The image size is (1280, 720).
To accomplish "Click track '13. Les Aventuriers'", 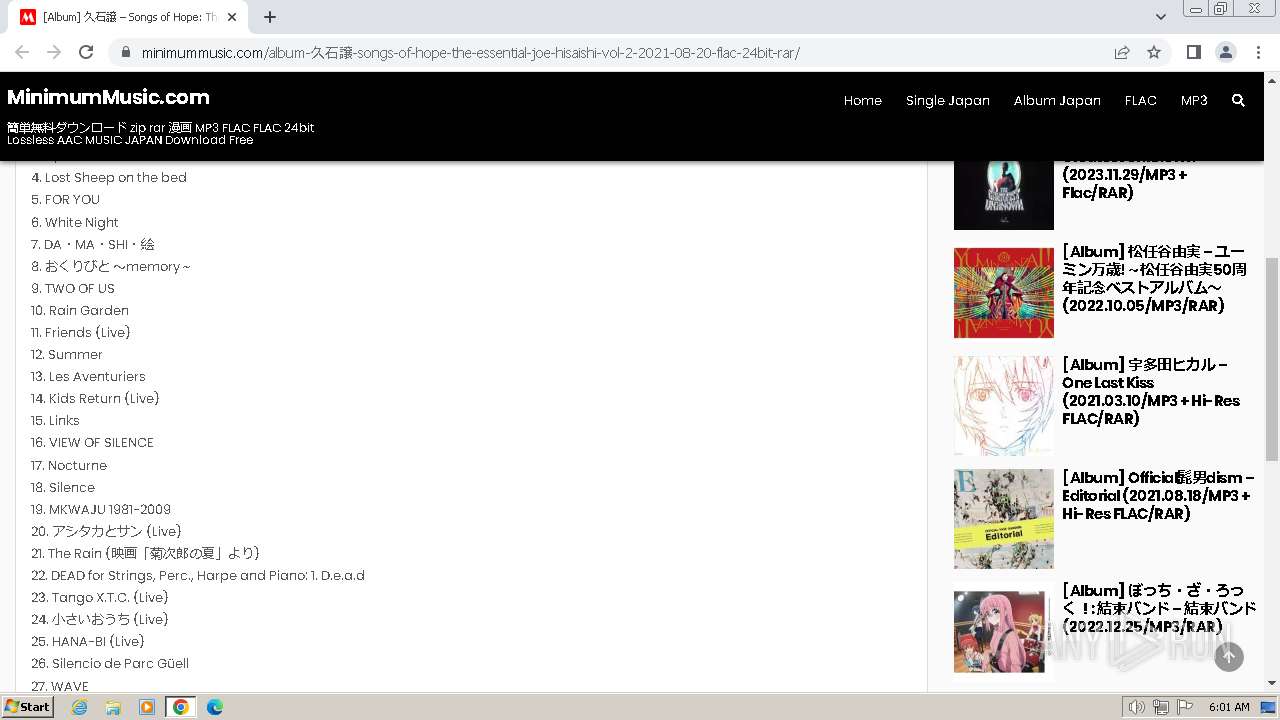I will click(x=88, y=377).
